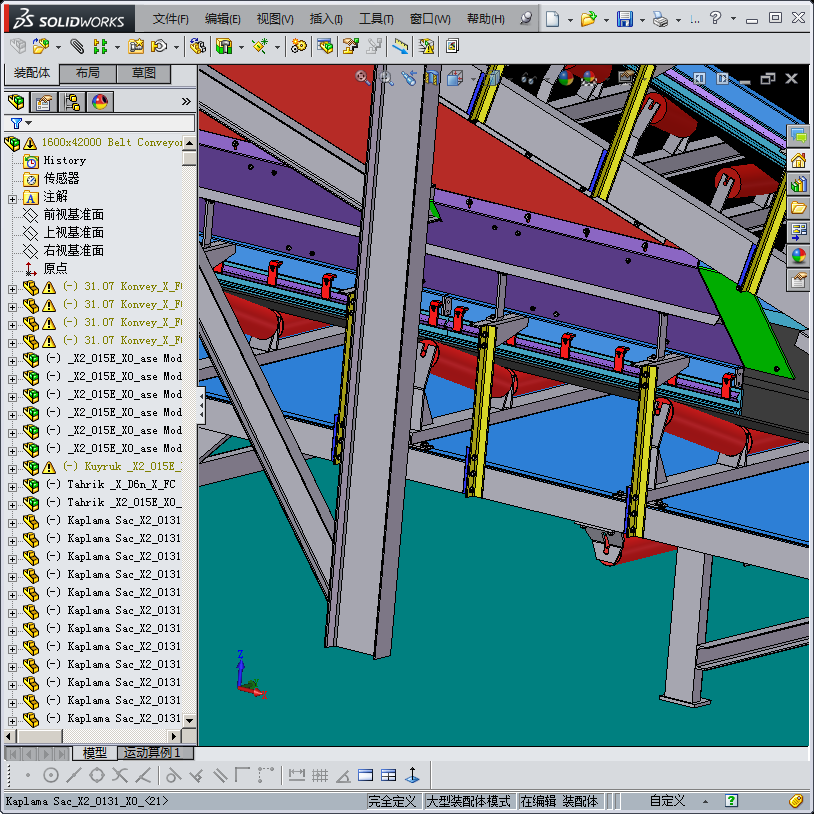Open the DisplayManager tab icon with color sphere
The image size is (814, 814).
pos(100,102)
